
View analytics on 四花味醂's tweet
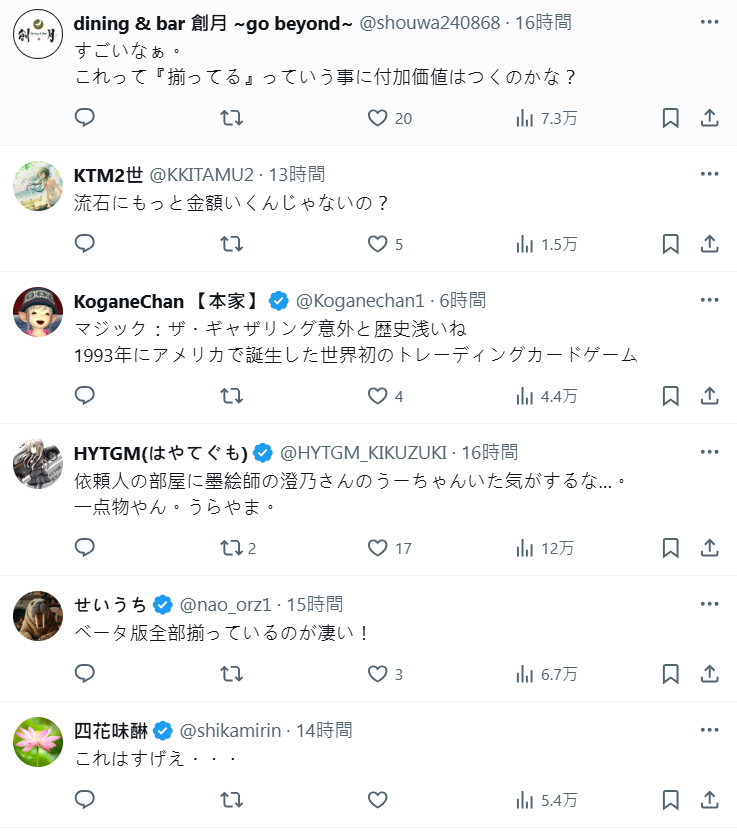(x=545, y=800)
